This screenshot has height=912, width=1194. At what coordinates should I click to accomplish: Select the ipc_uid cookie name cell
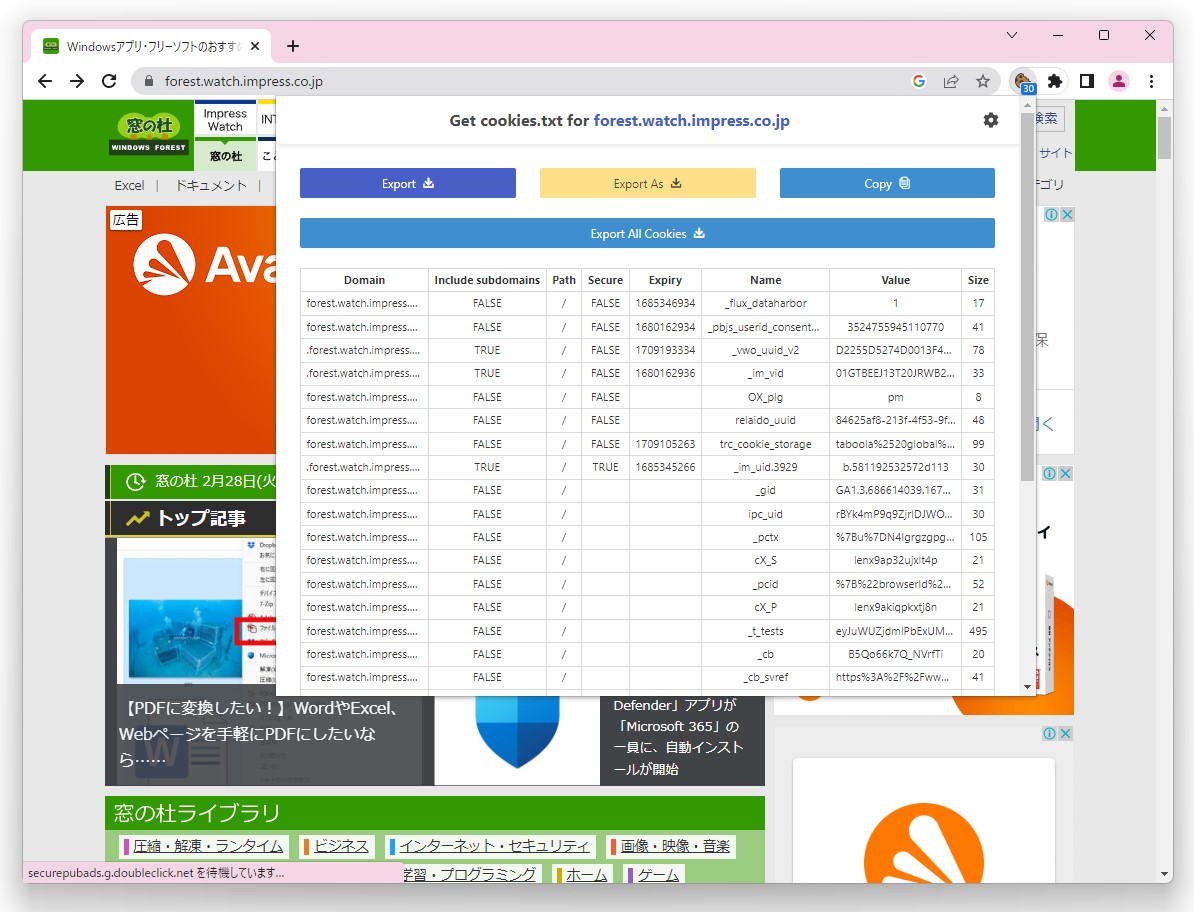tap(765, 514)
